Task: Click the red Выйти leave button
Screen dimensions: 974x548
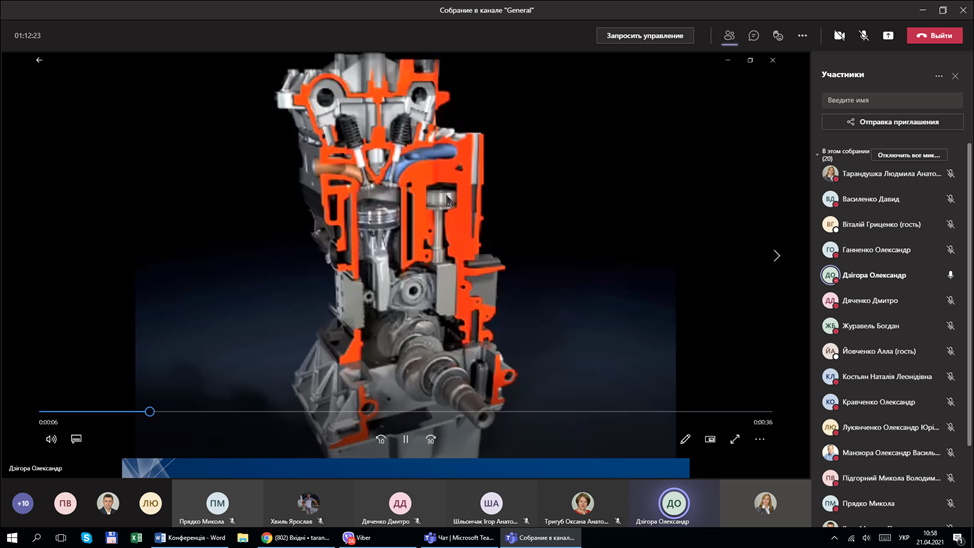Action: (x=934, y=35)
